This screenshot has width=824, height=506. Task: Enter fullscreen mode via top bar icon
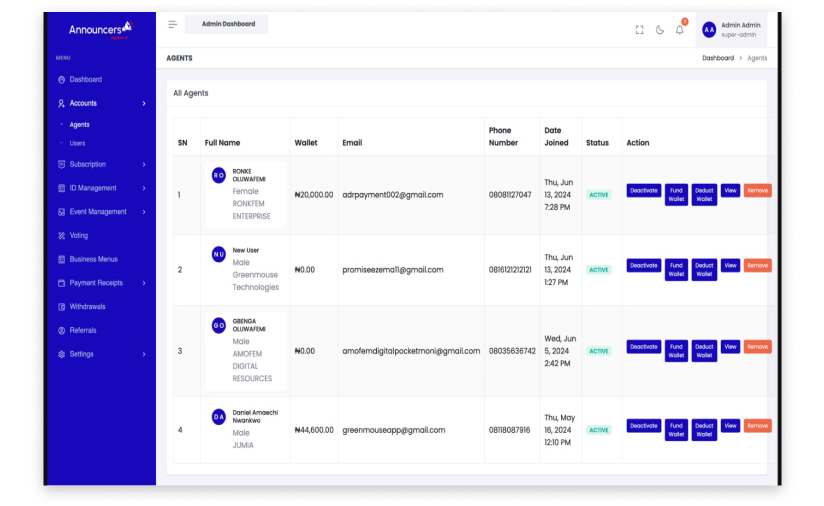coord(640,30)
